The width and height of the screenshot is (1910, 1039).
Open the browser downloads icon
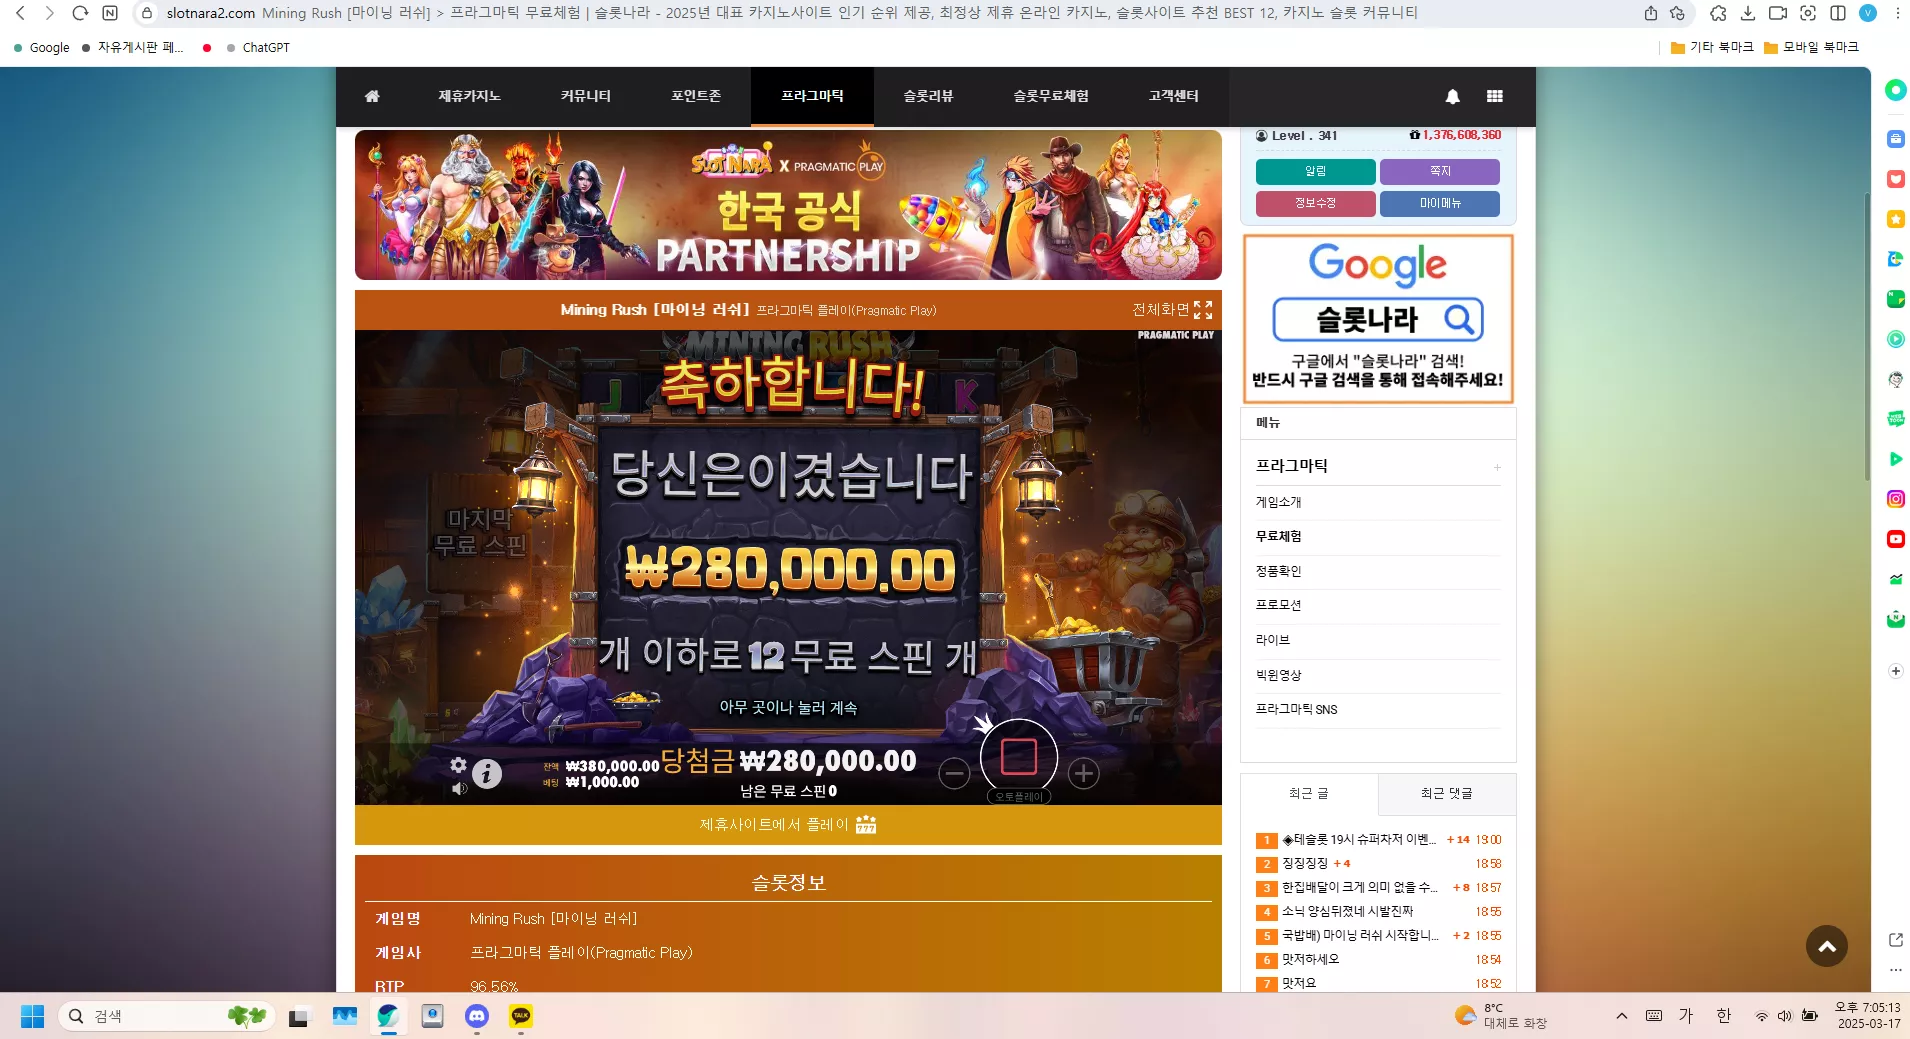[x=1748, y=13]
